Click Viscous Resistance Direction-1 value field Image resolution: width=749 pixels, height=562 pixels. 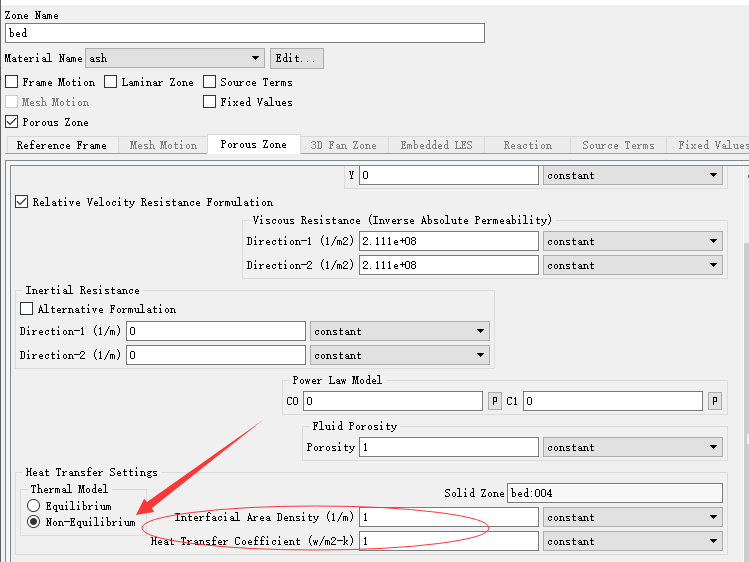tap(449, 241)
